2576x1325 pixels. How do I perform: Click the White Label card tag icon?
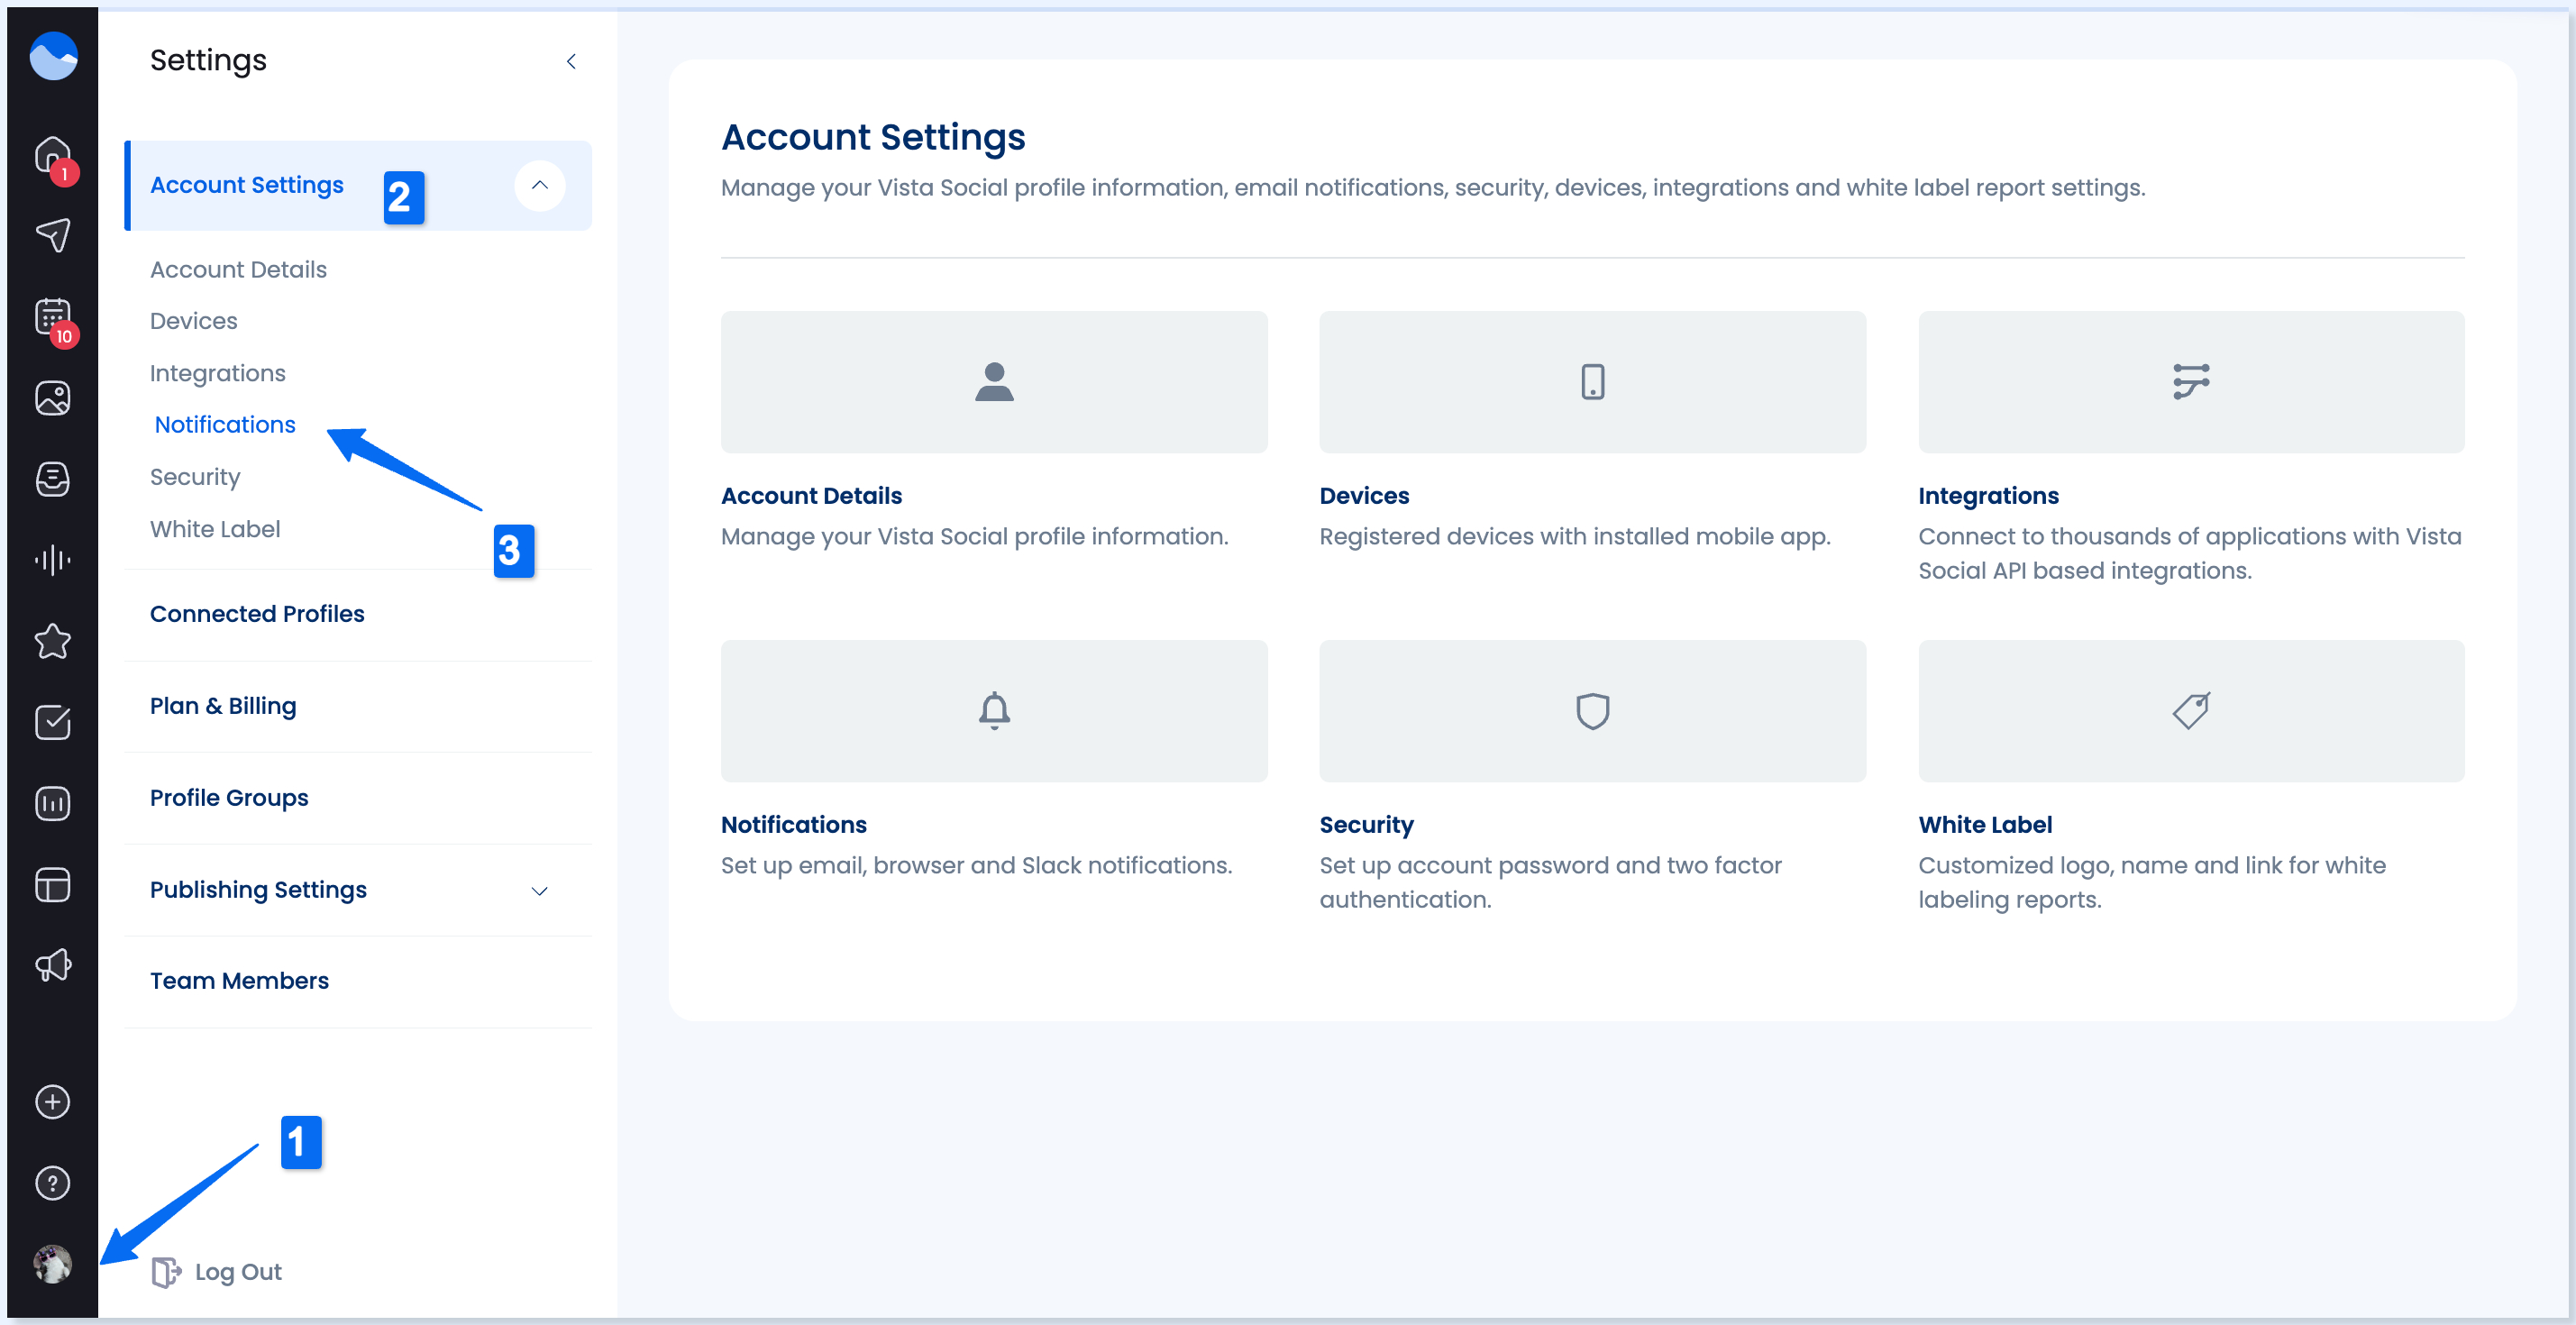coord(2191,711)
